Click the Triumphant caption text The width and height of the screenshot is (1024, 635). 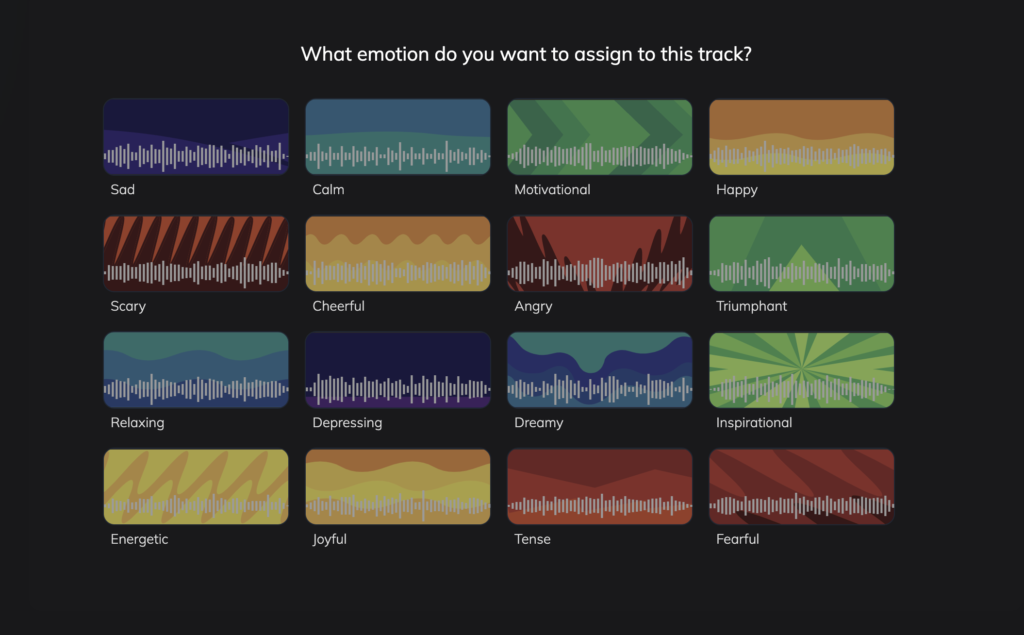pyautogui.click(x=752, y=306)
